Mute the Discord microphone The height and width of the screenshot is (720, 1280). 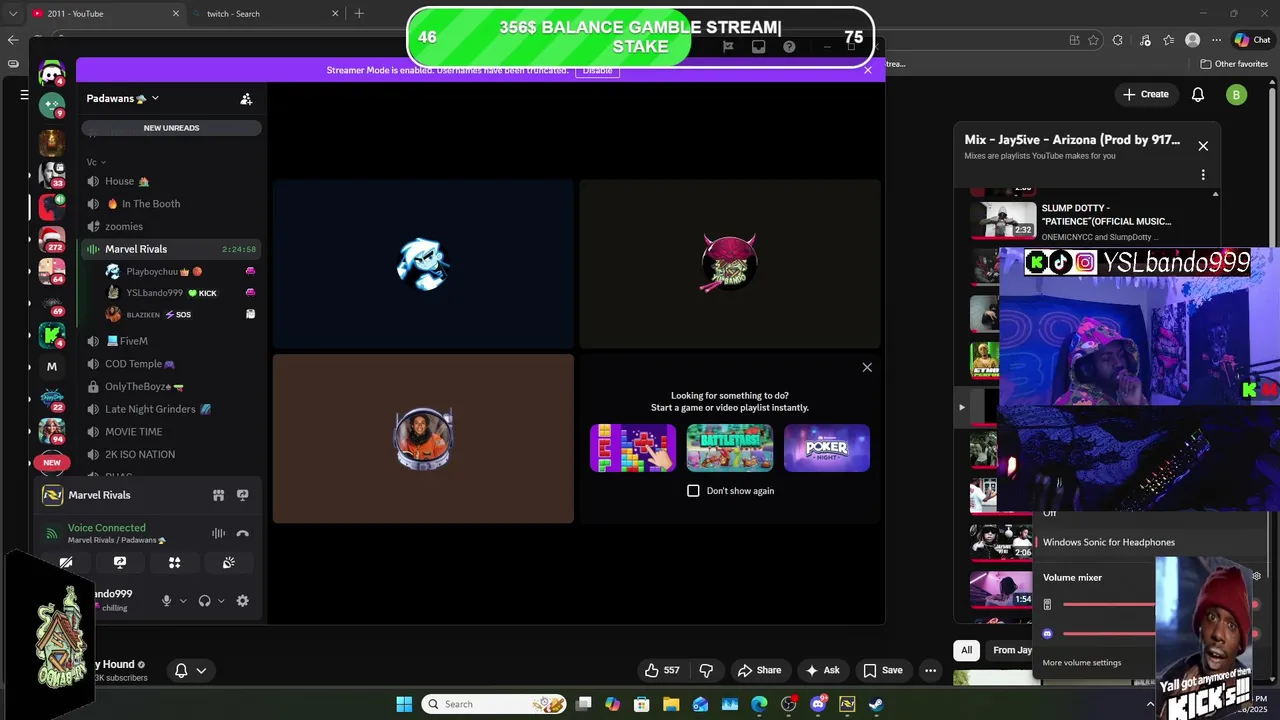[167, 601]
